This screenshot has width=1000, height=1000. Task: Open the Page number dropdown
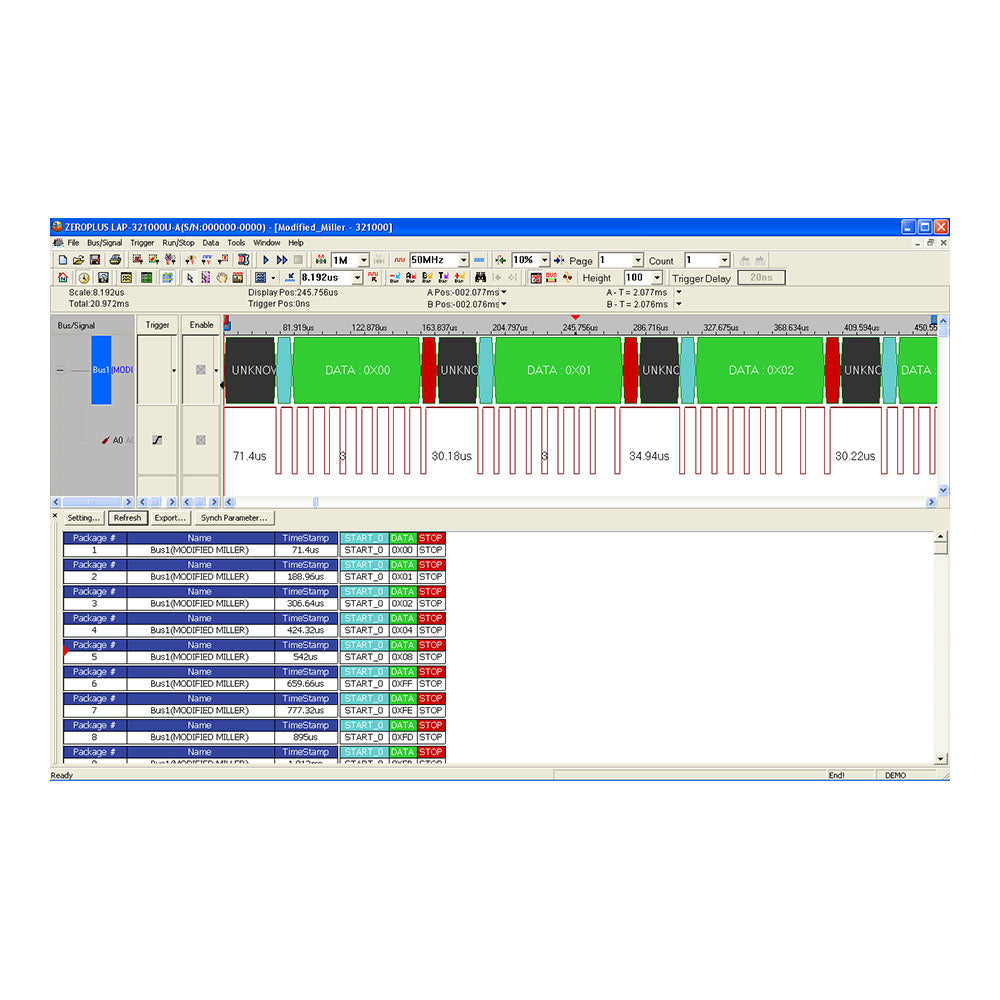(638, 260)
